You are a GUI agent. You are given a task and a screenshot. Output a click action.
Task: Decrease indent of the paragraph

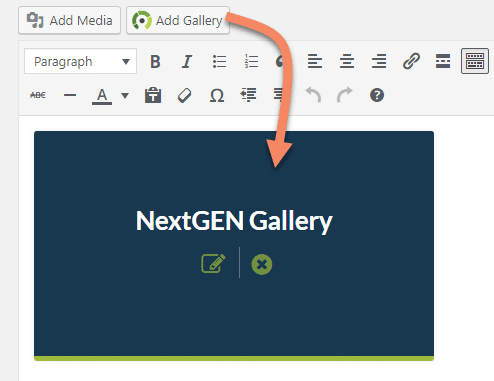[x=248, y=95]
